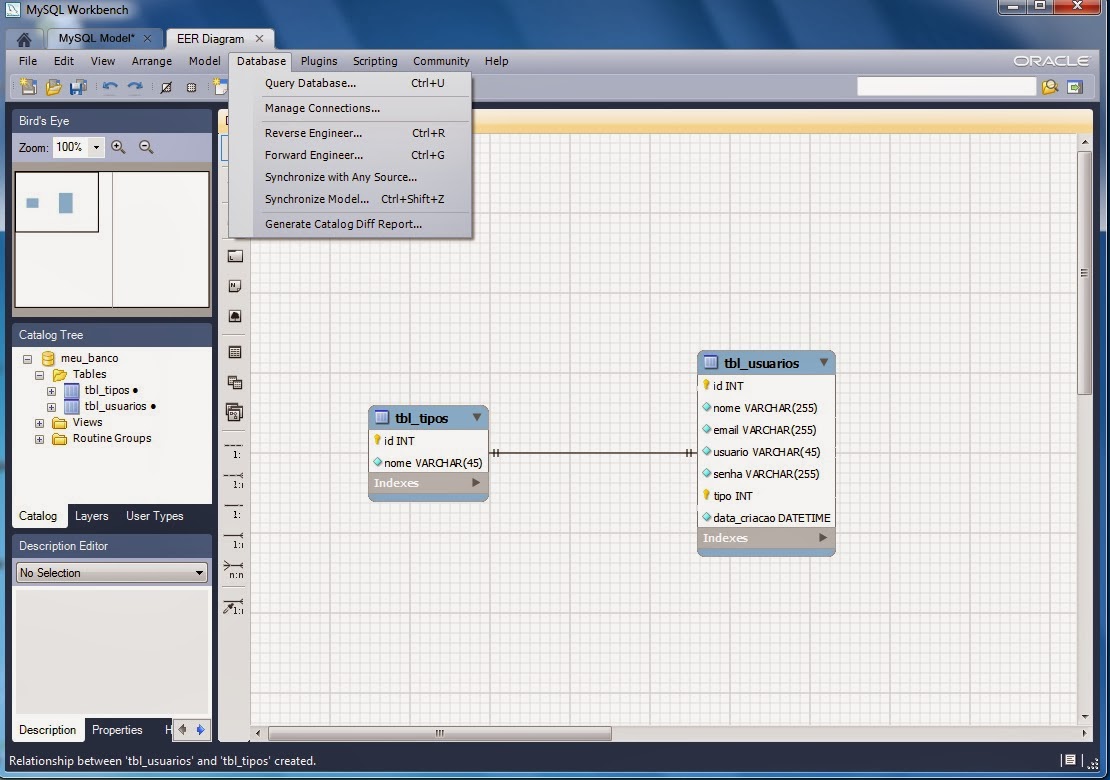The image size is (1110, 780).
Task: Select the Place New Layer tool
Action: pos(234,254)
